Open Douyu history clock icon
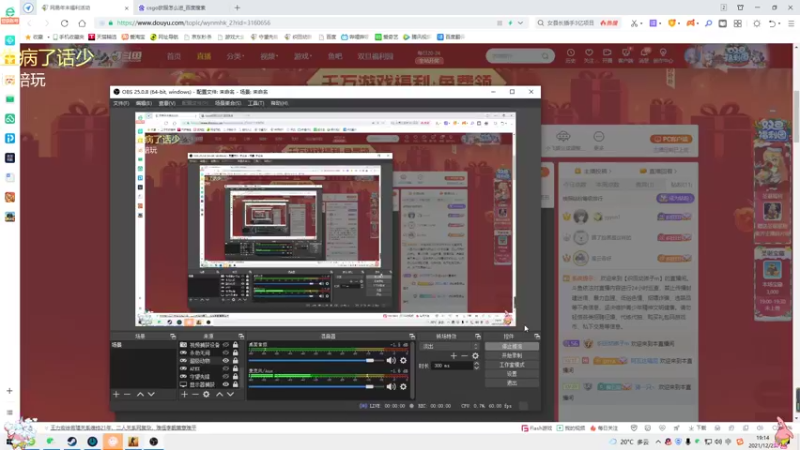 coord(570,55)
